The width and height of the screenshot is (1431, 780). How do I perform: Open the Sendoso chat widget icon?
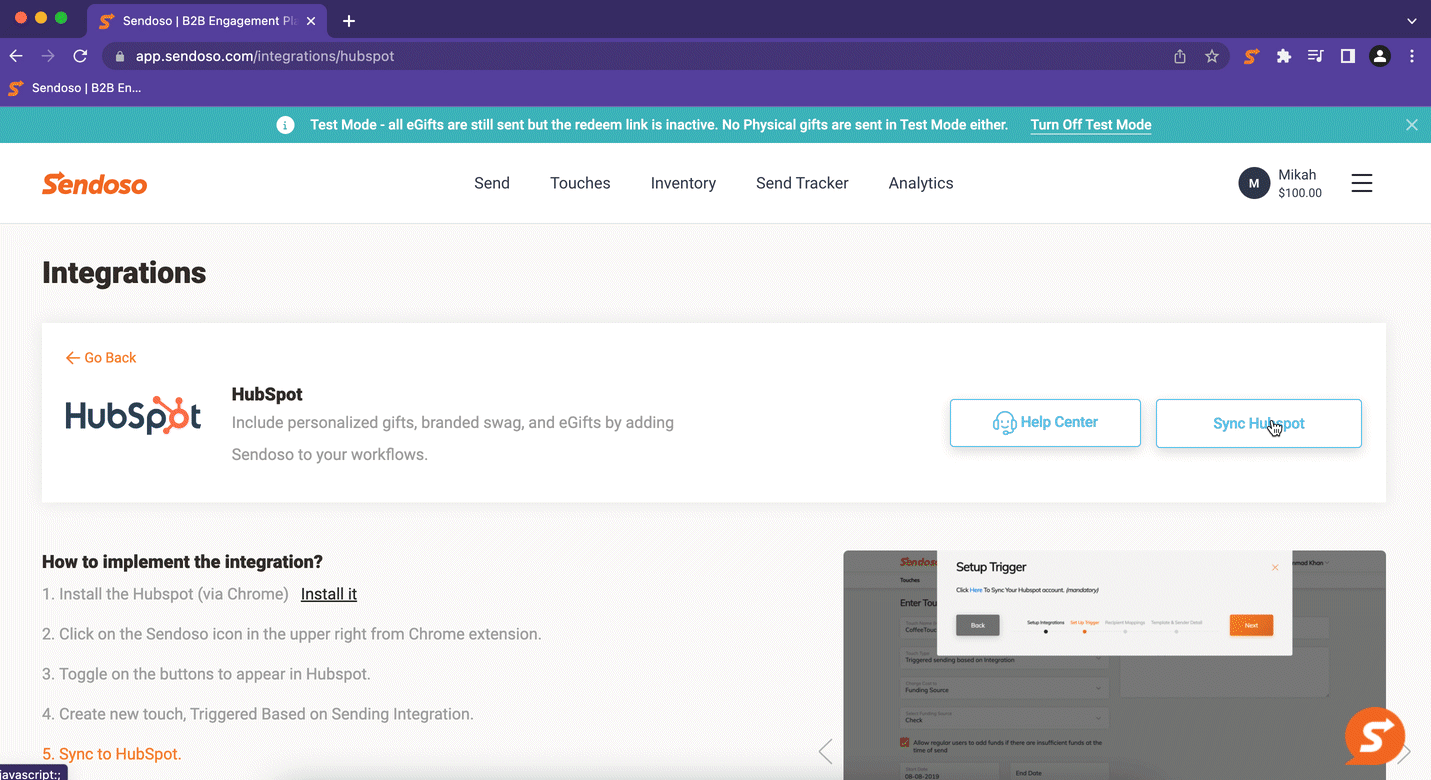coord(1374,736)
